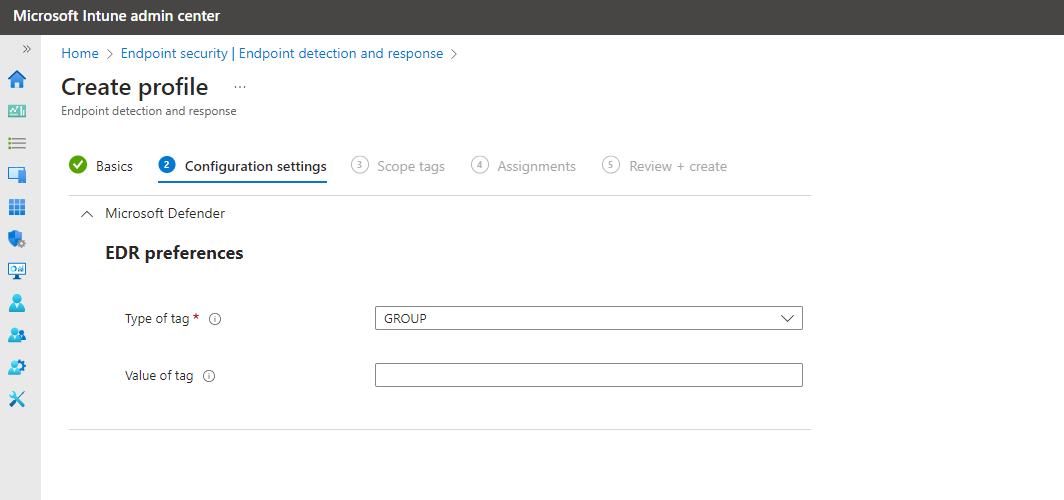Open the Type of tag dropdown
This screenshot has width=1064, height=500.
[588, 318]
